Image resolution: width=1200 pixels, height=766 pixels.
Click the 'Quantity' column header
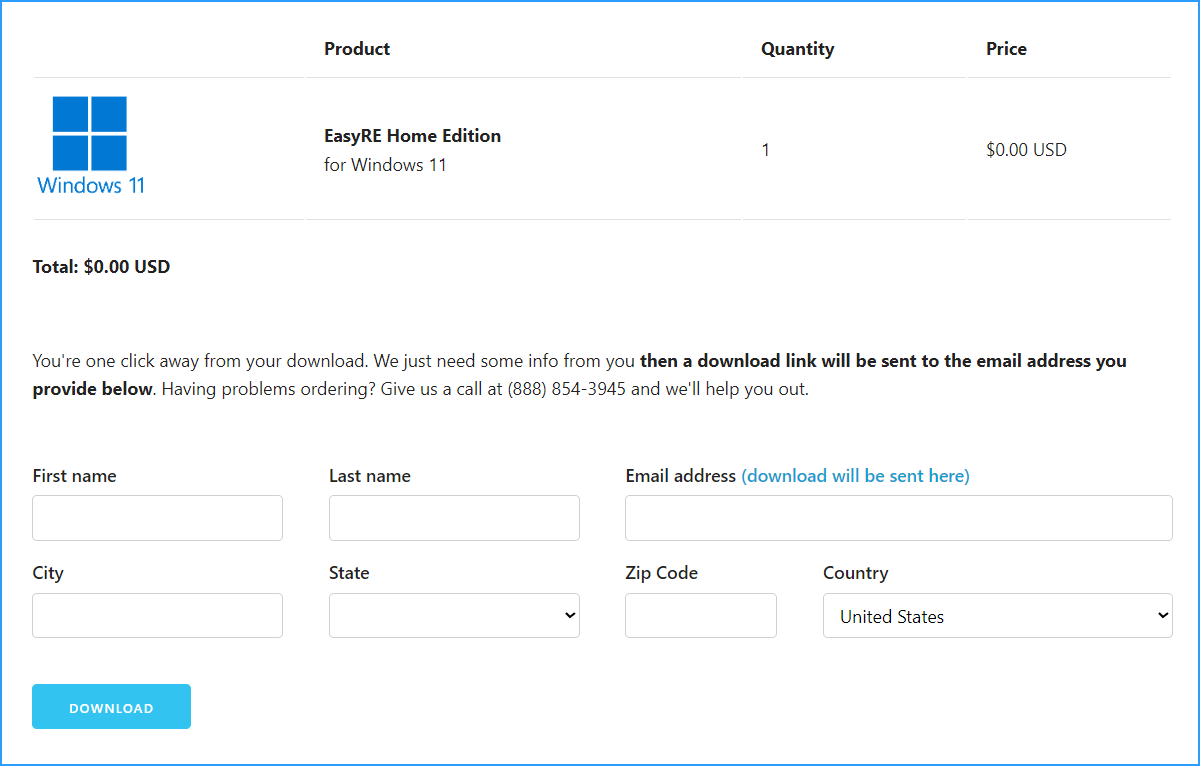point(797,48)
